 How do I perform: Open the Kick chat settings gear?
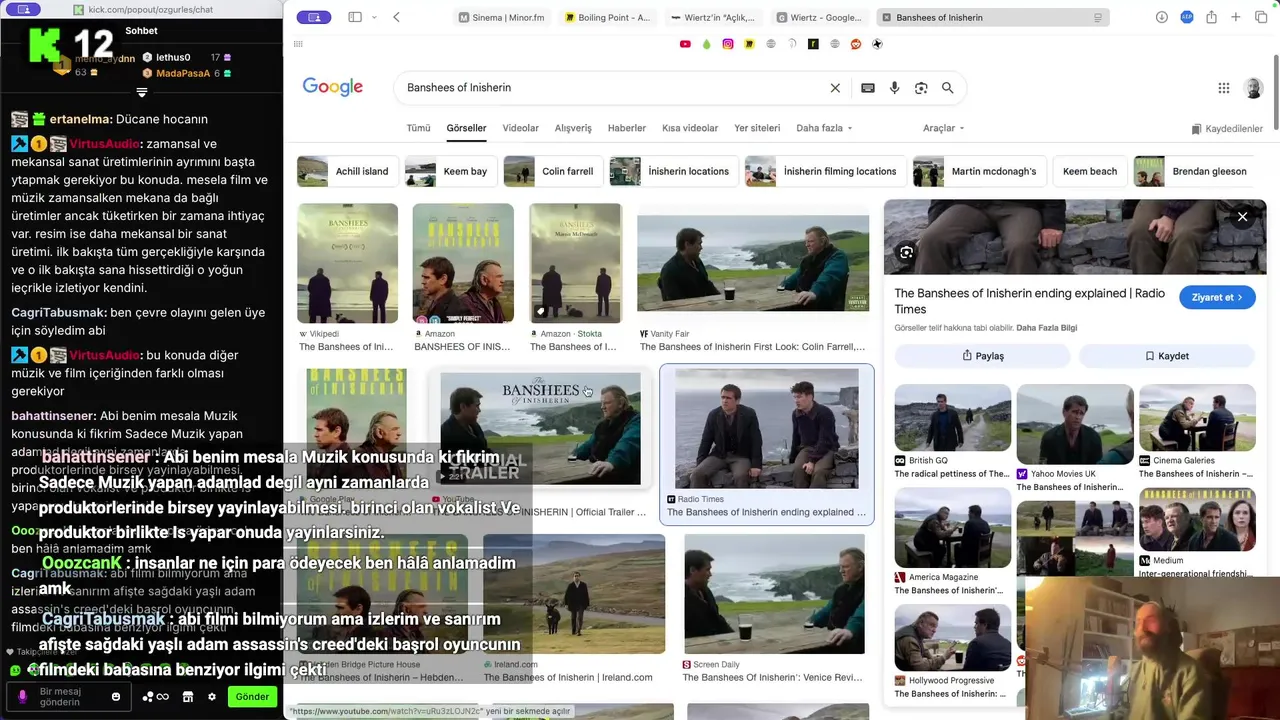pos(212,697)
